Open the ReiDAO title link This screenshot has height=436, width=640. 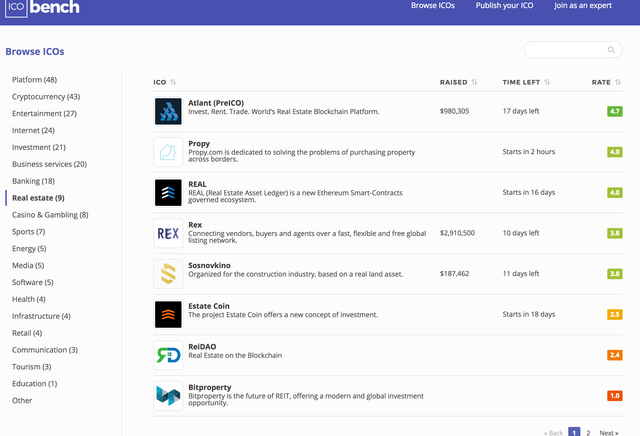(x=202, y=347)
